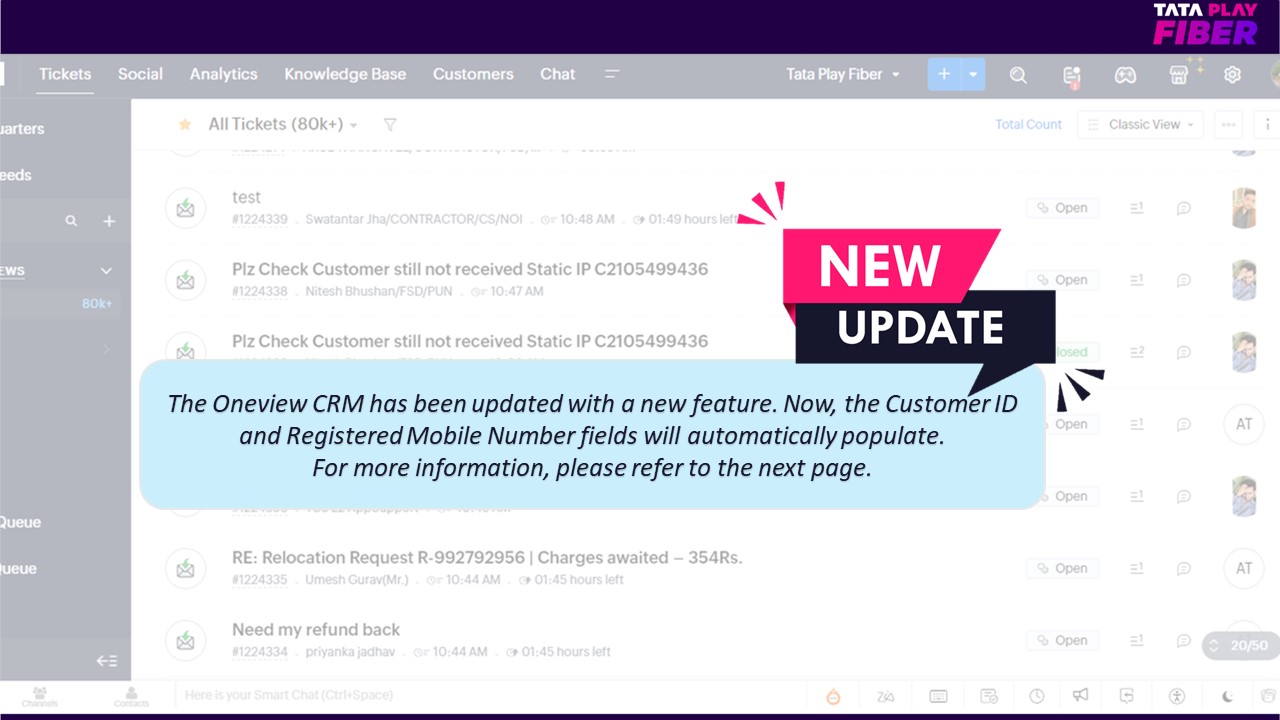Select the mail icon for Relocation Request ticket
This screenshot has height=720, width=1280.
tap(185, 568)
